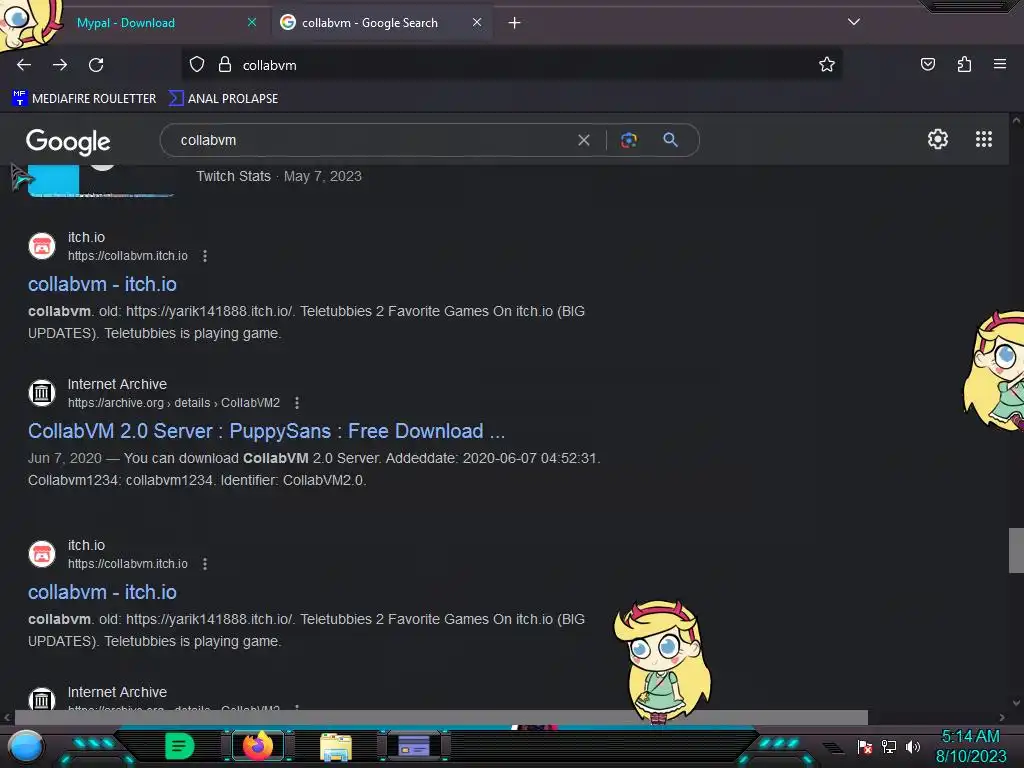This screenshot has height=768, width=1024.
Task: Open the clock showing 5:14 AM
Action: 971,746
